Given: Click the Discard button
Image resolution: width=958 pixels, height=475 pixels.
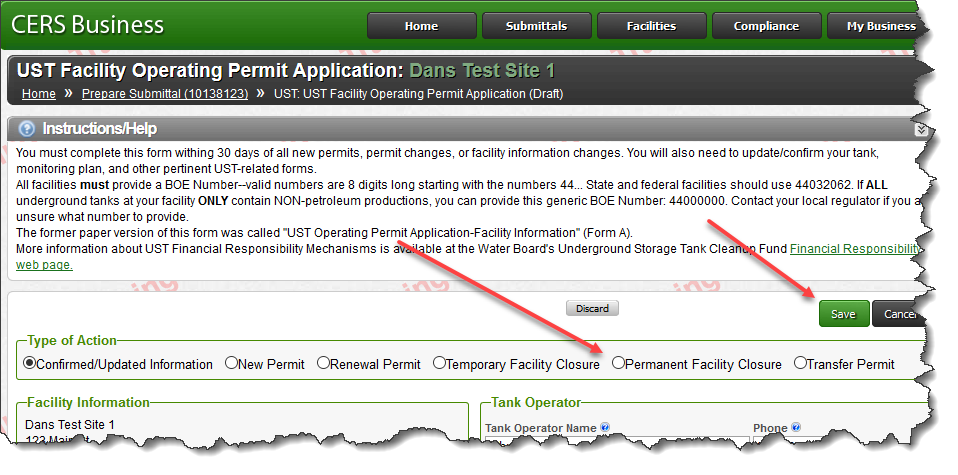Looking at the screenshot, I should pyautogui.click(x=592, y=308).
